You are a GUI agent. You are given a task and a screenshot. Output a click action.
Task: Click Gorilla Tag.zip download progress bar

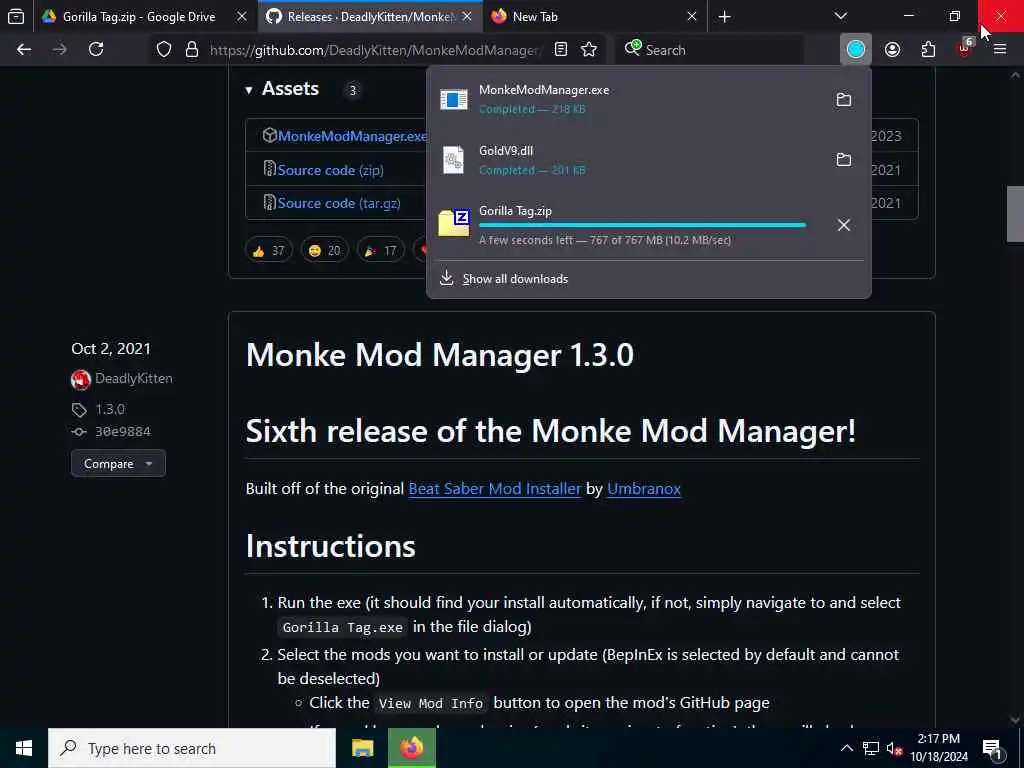pos(643,225)
